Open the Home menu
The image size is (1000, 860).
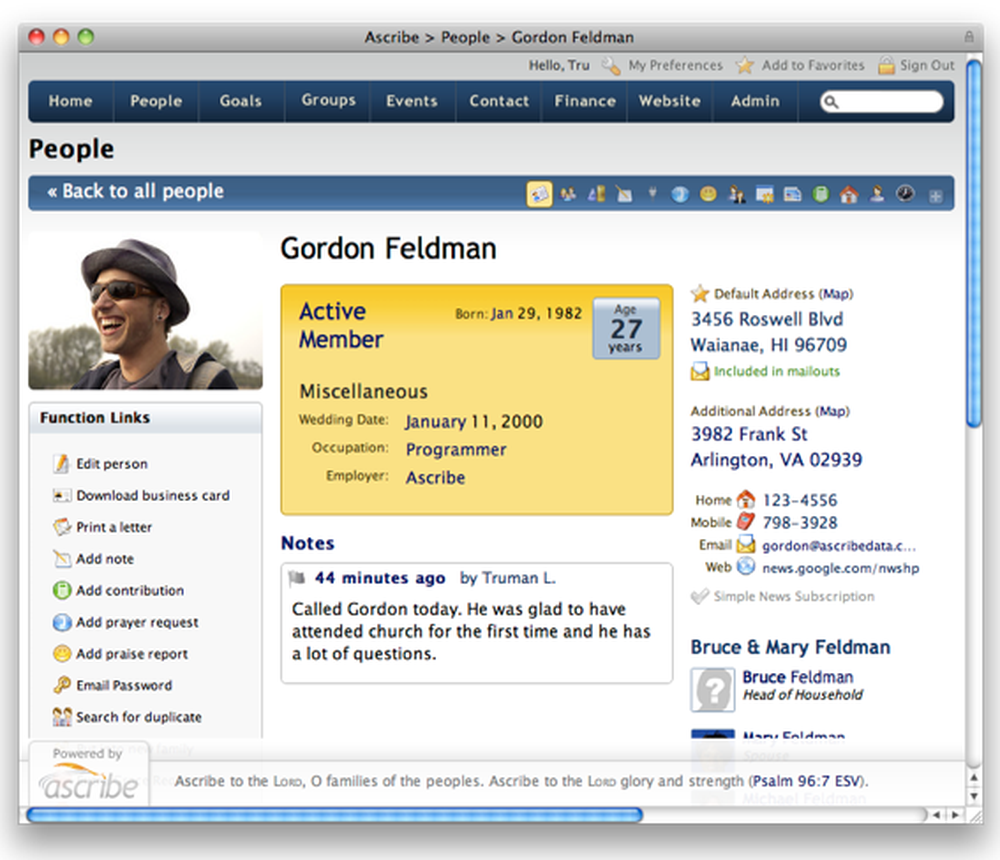tap(70, 101)
